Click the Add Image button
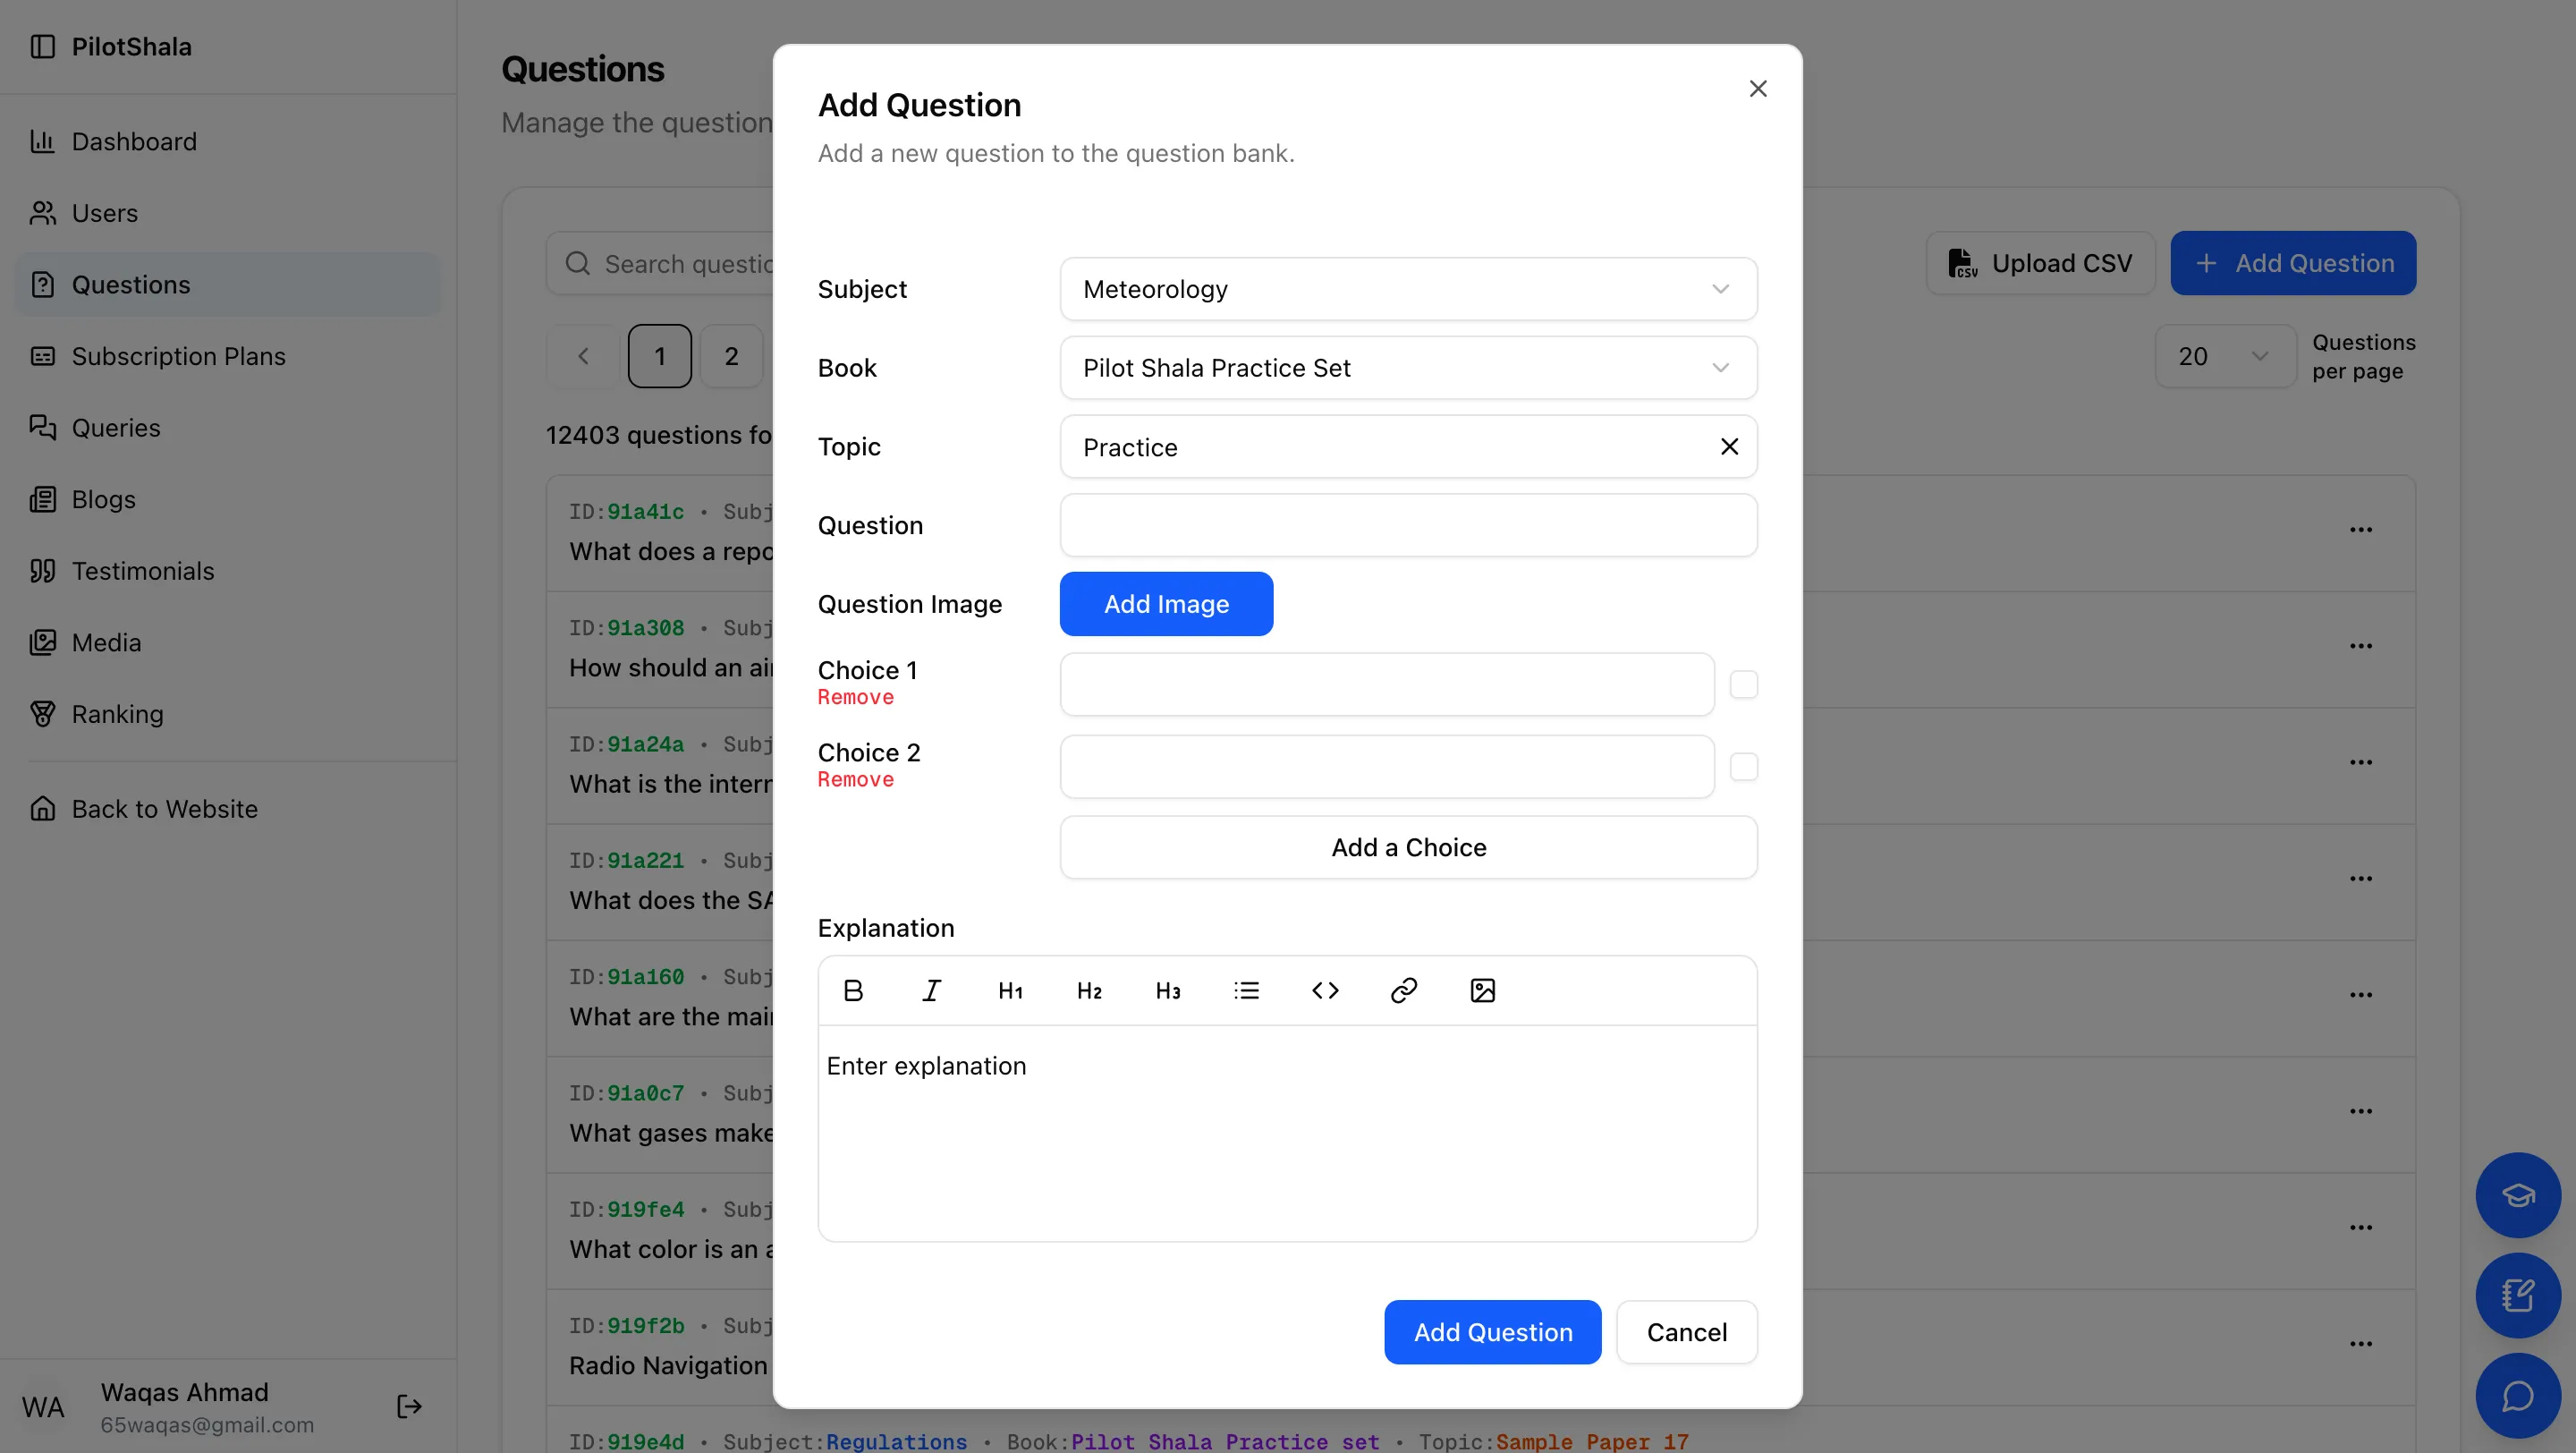This screenshot has height=1453, width=2576. [1166, 604]
